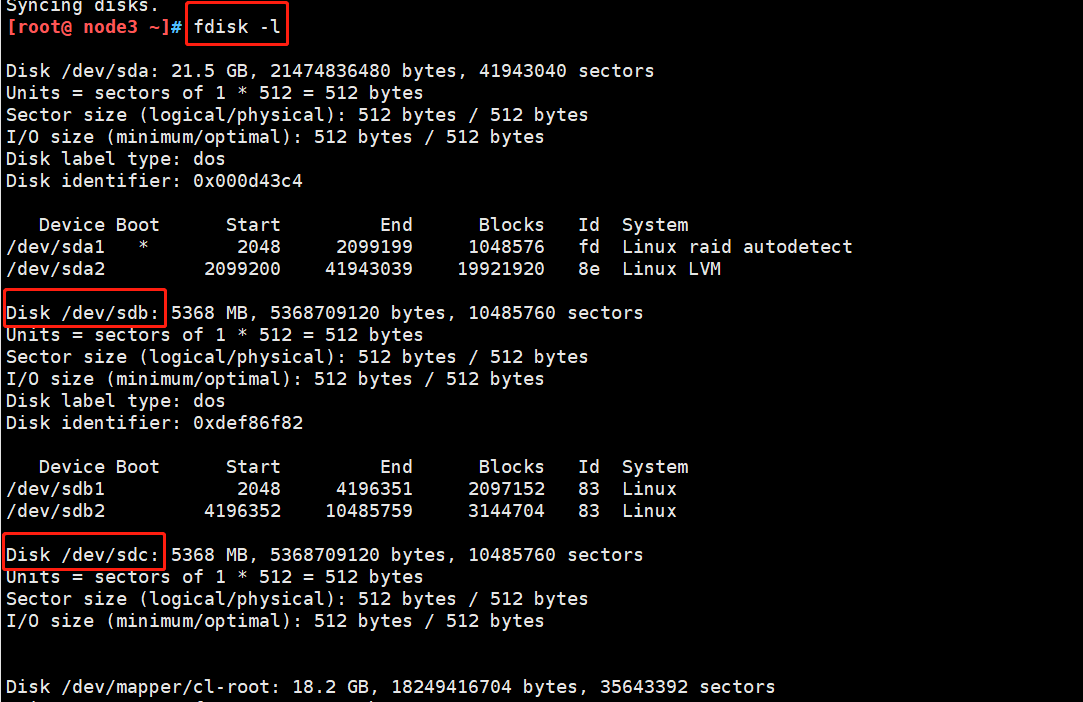Click 'Linux raid autodetect' system type
Viewport: 1083px width, 702px height.
coord(737,247)
